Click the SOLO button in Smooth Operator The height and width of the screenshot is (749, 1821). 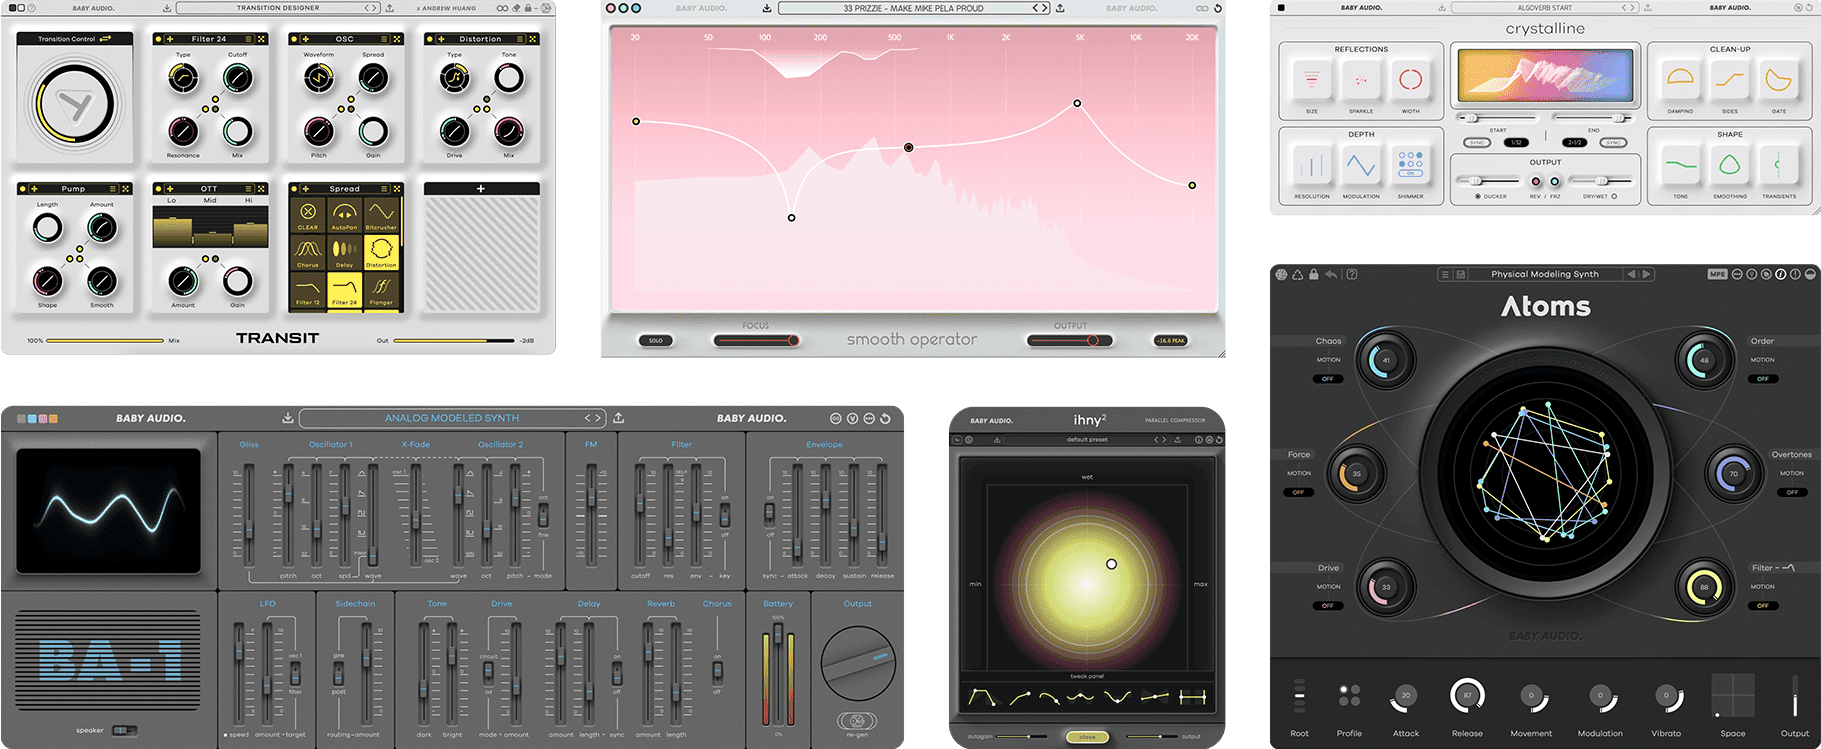tap(656, 341)
